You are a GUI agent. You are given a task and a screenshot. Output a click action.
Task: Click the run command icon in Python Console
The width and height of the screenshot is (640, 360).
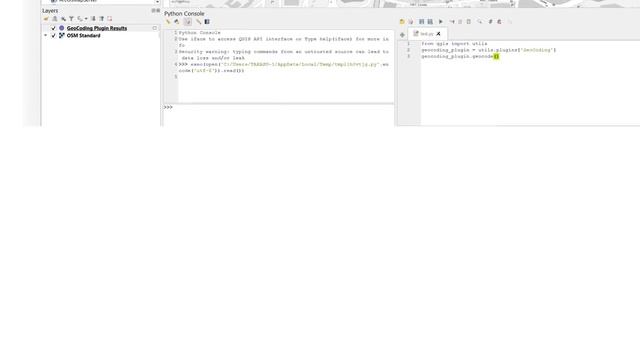point(177,22)
